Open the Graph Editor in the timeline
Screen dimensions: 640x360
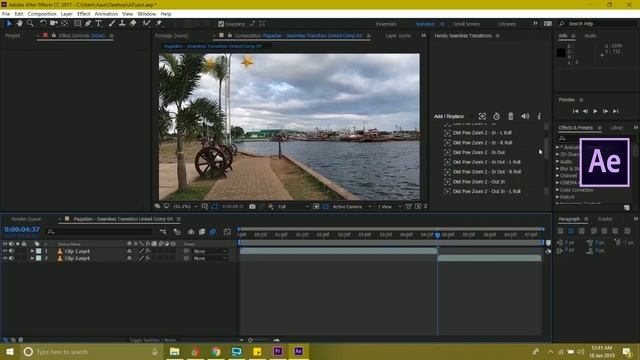[227, 232]
